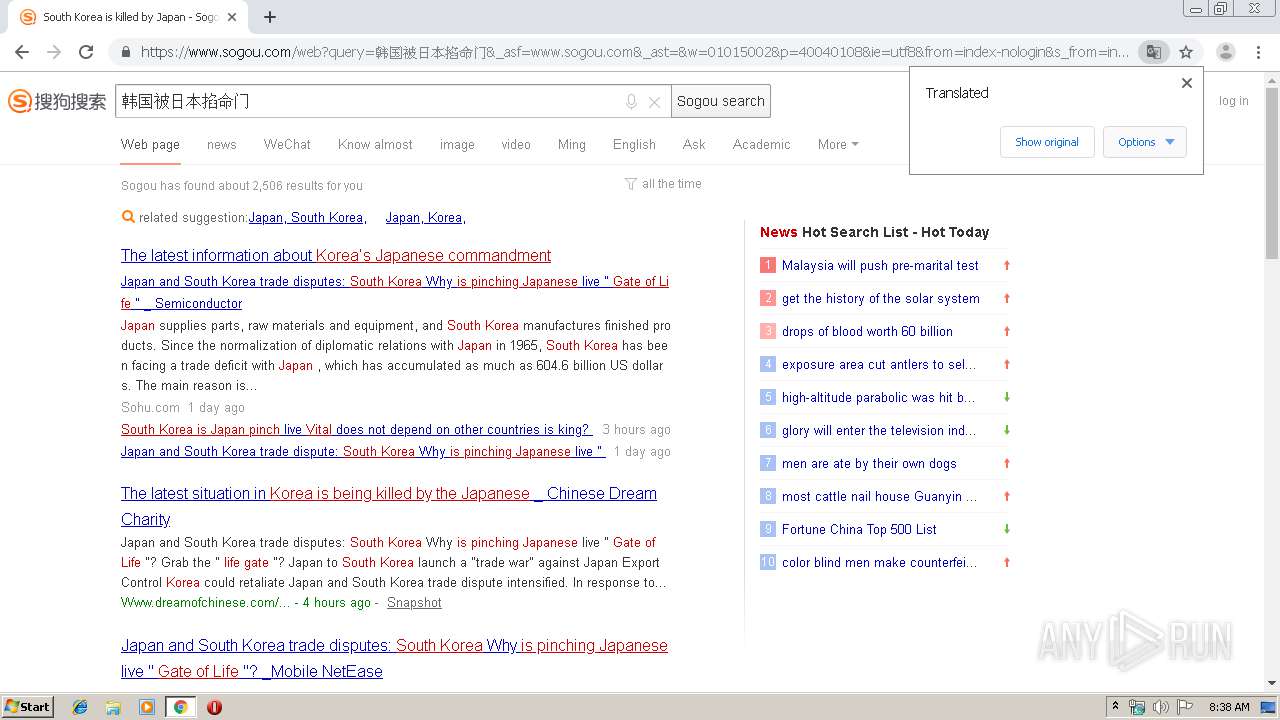Image resolution: width=1280 pixels, height=720 pixels.
Task: Click the browser back arrow
Action: [x=22, y=52]
